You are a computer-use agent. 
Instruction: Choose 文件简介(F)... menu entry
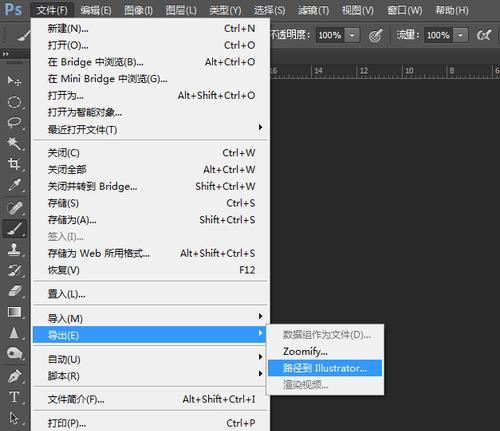pos(150,399)
